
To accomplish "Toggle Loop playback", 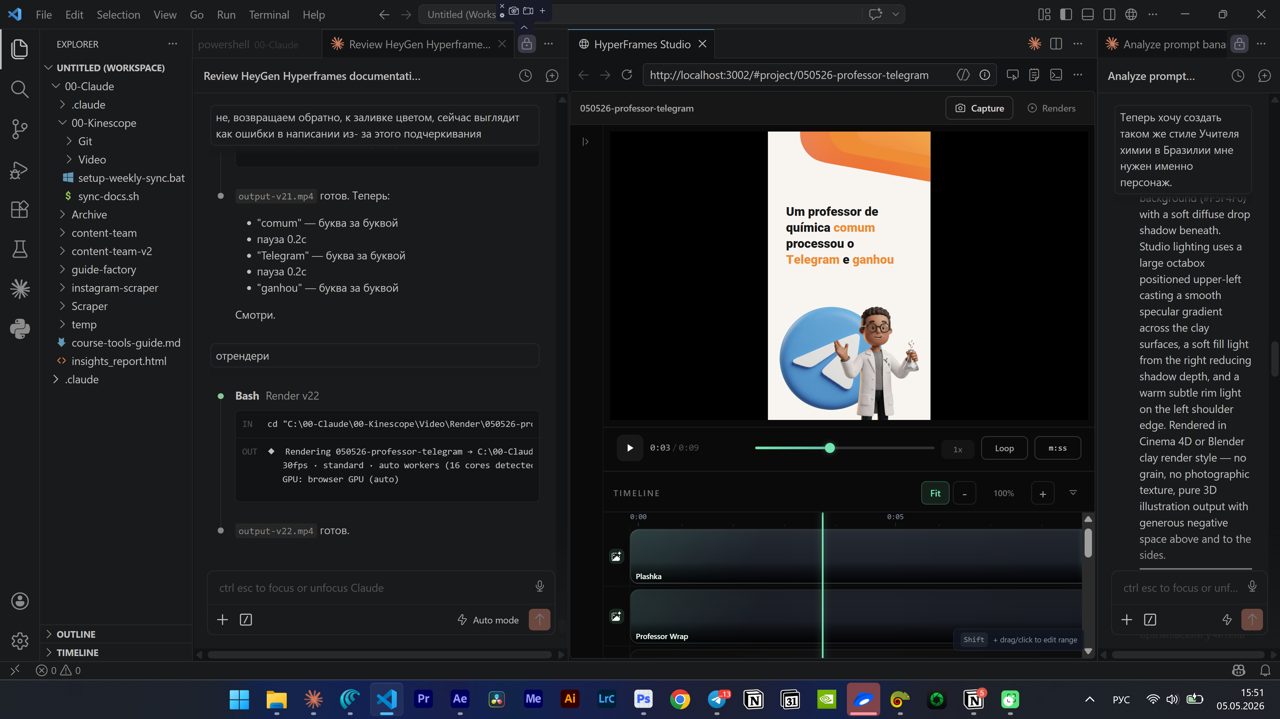I will [1004, 448].
